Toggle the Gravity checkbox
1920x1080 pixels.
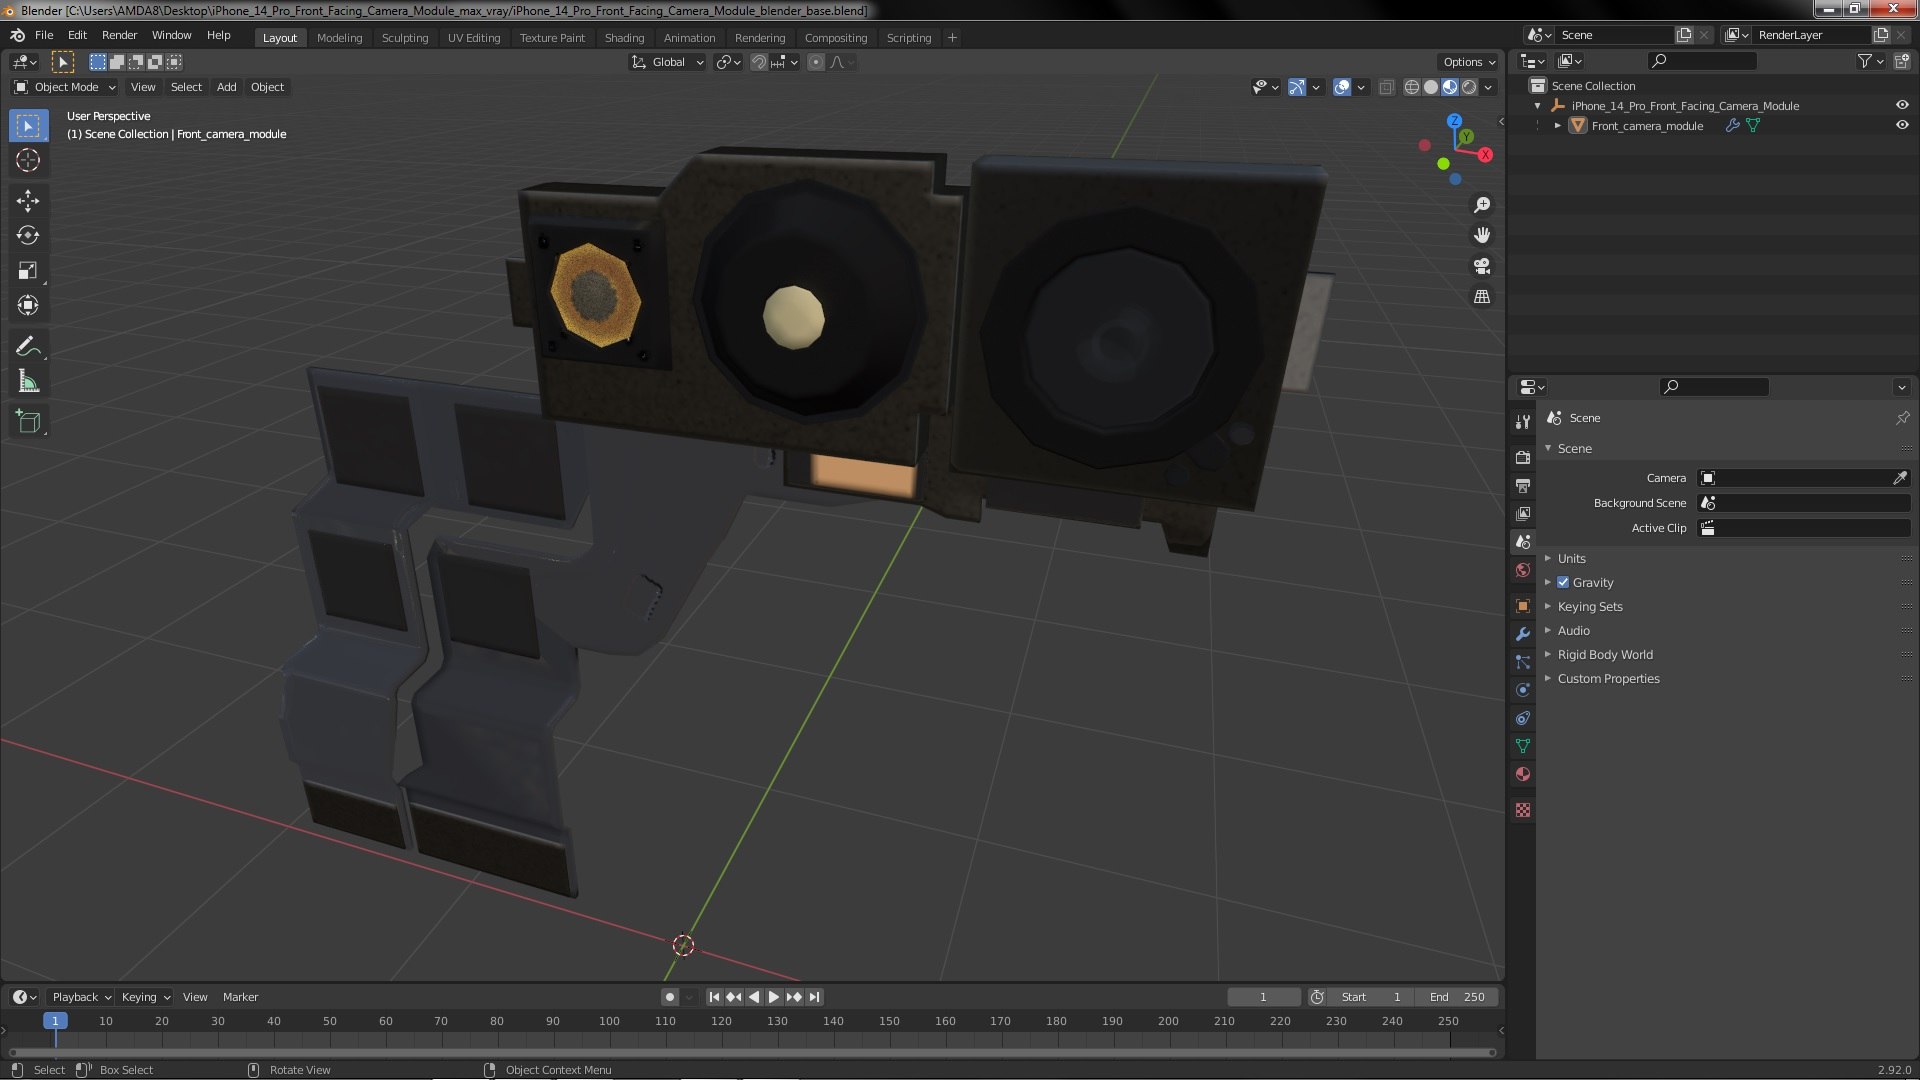pyautogui.click(x=1563, y=583)
